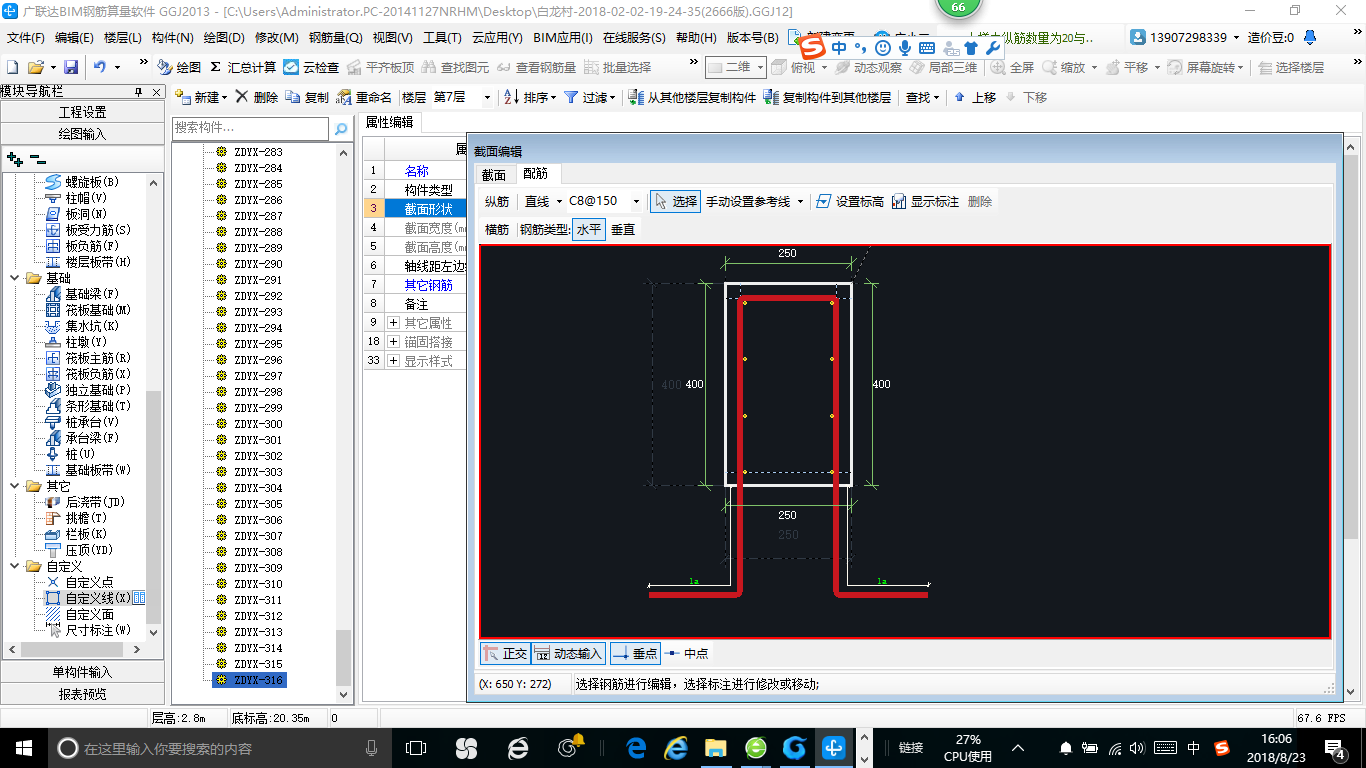
Task: Collapse the 基础 tree node
Action: click(x=15, y=278)
